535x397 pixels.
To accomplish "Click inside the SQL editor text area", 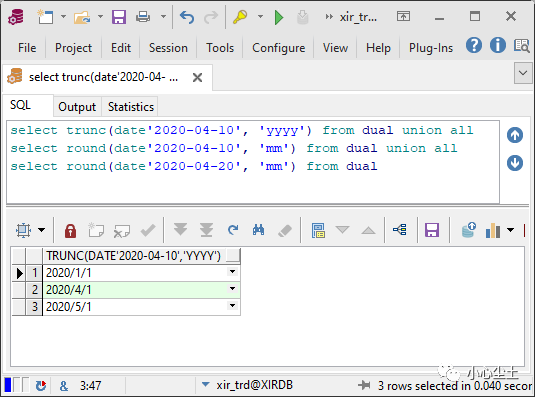I will point(253,162).
